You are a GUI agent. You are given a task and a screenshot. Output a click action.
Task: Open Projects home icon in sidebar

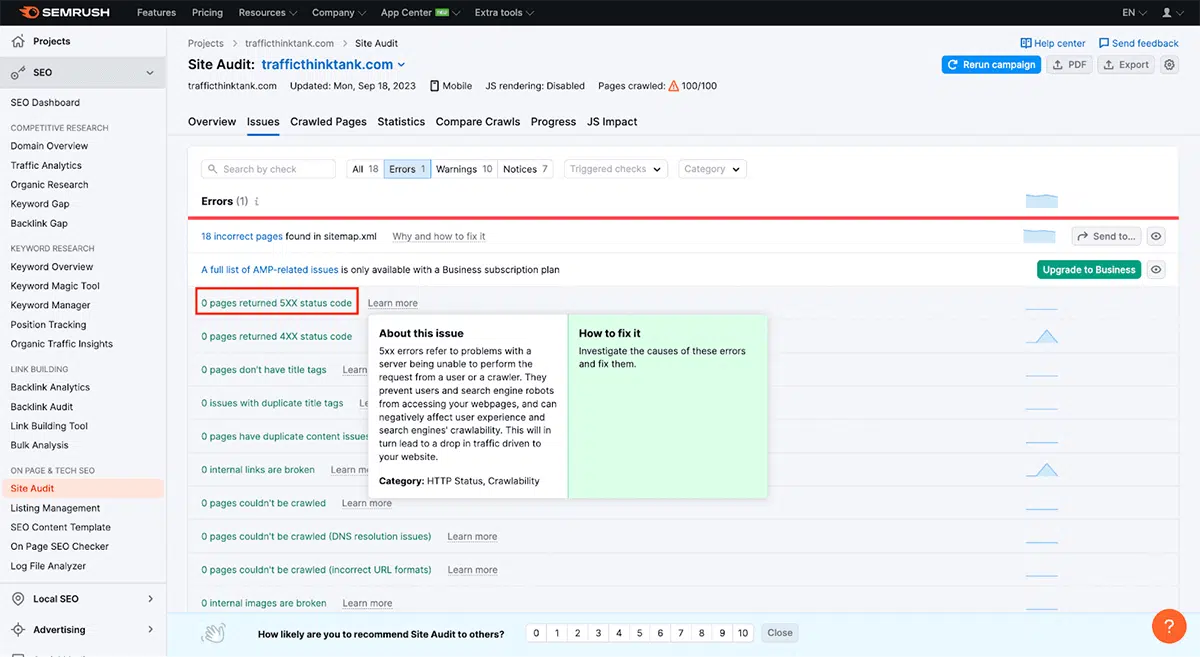[x=18, y=41]
